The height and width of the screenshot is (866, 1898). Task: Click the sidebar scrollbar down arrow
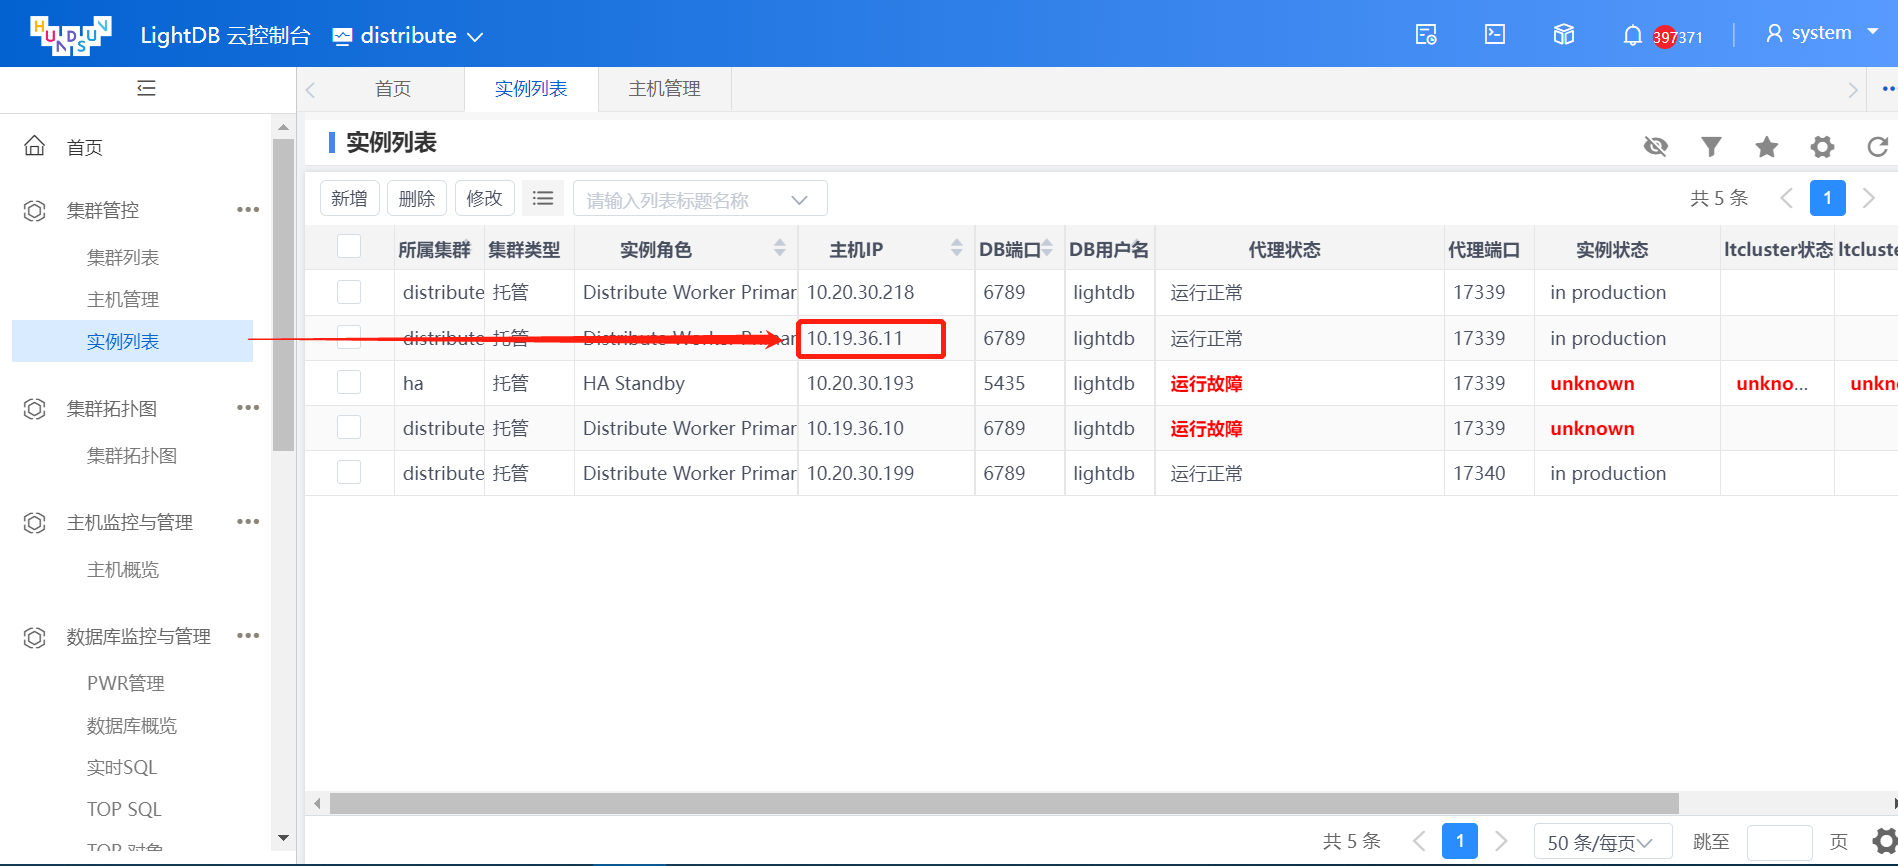tap(283, 838)
